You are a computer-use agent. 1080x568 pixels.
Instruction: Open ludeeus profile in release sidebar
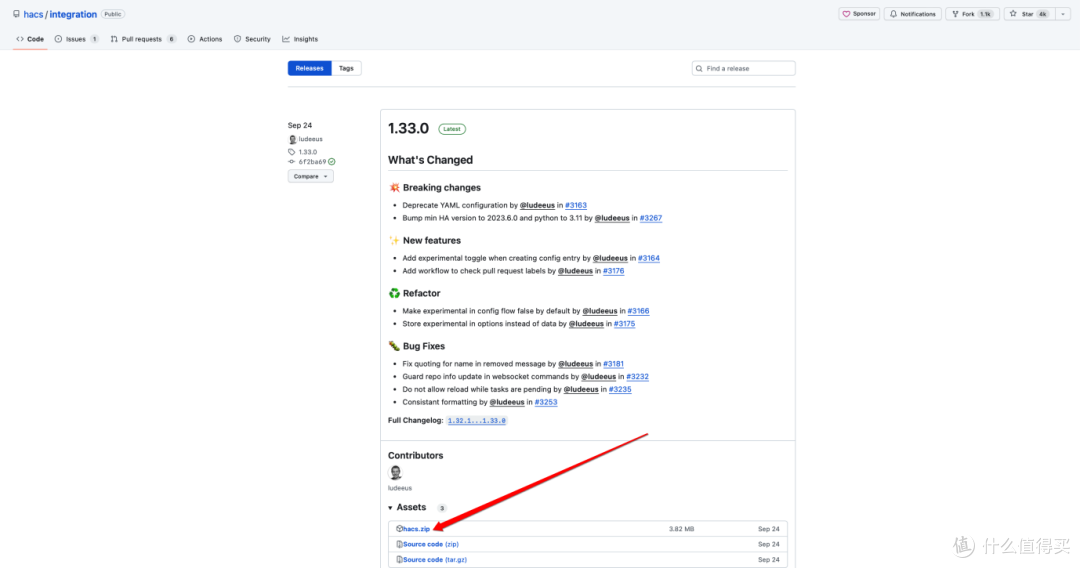(311, 139)
